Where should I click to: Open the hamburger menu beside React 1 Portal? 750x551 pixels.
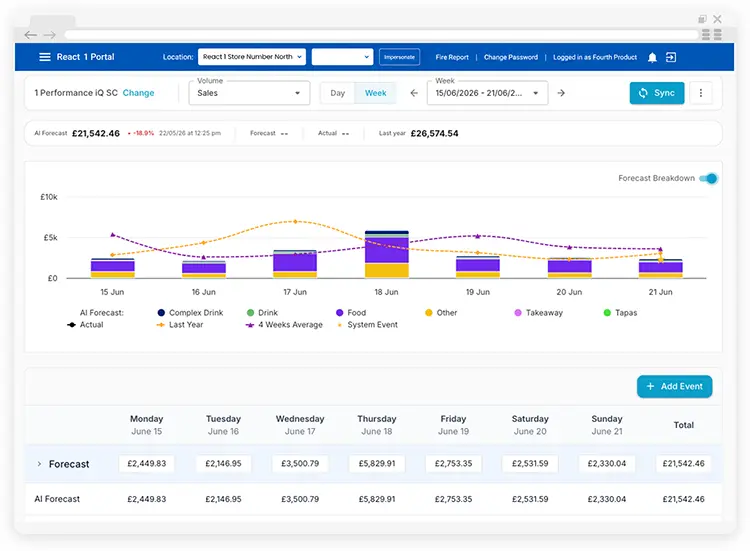click(44, 57)
